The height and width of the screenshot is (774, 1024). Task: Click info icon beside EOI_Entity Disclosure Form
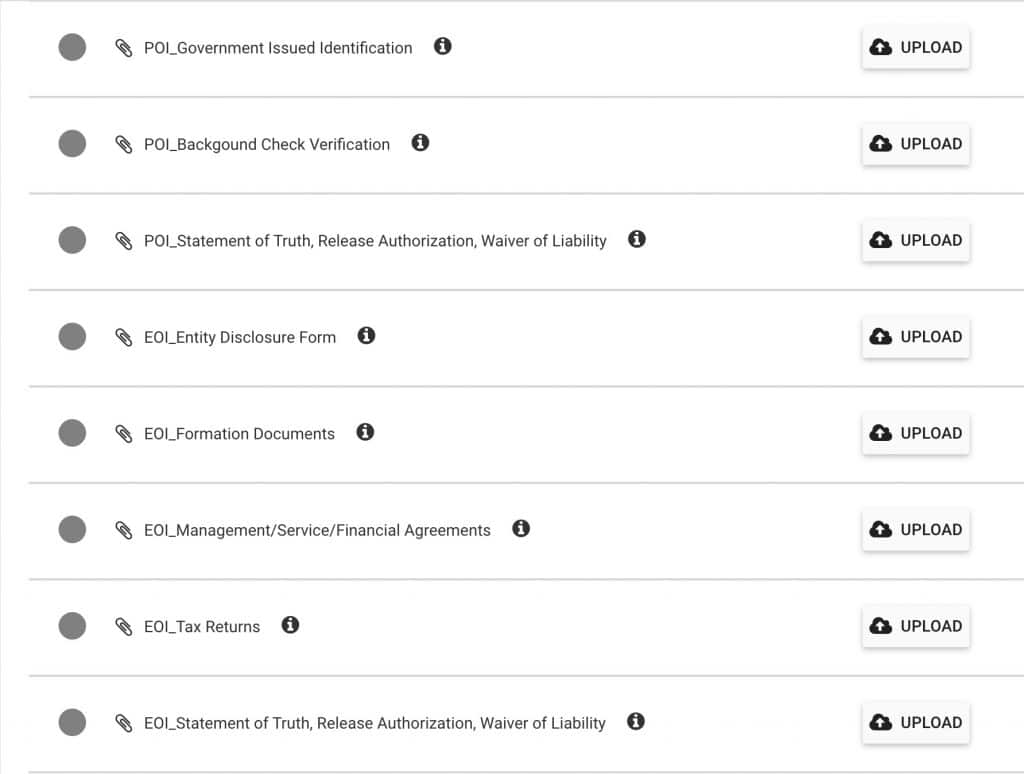366,336
